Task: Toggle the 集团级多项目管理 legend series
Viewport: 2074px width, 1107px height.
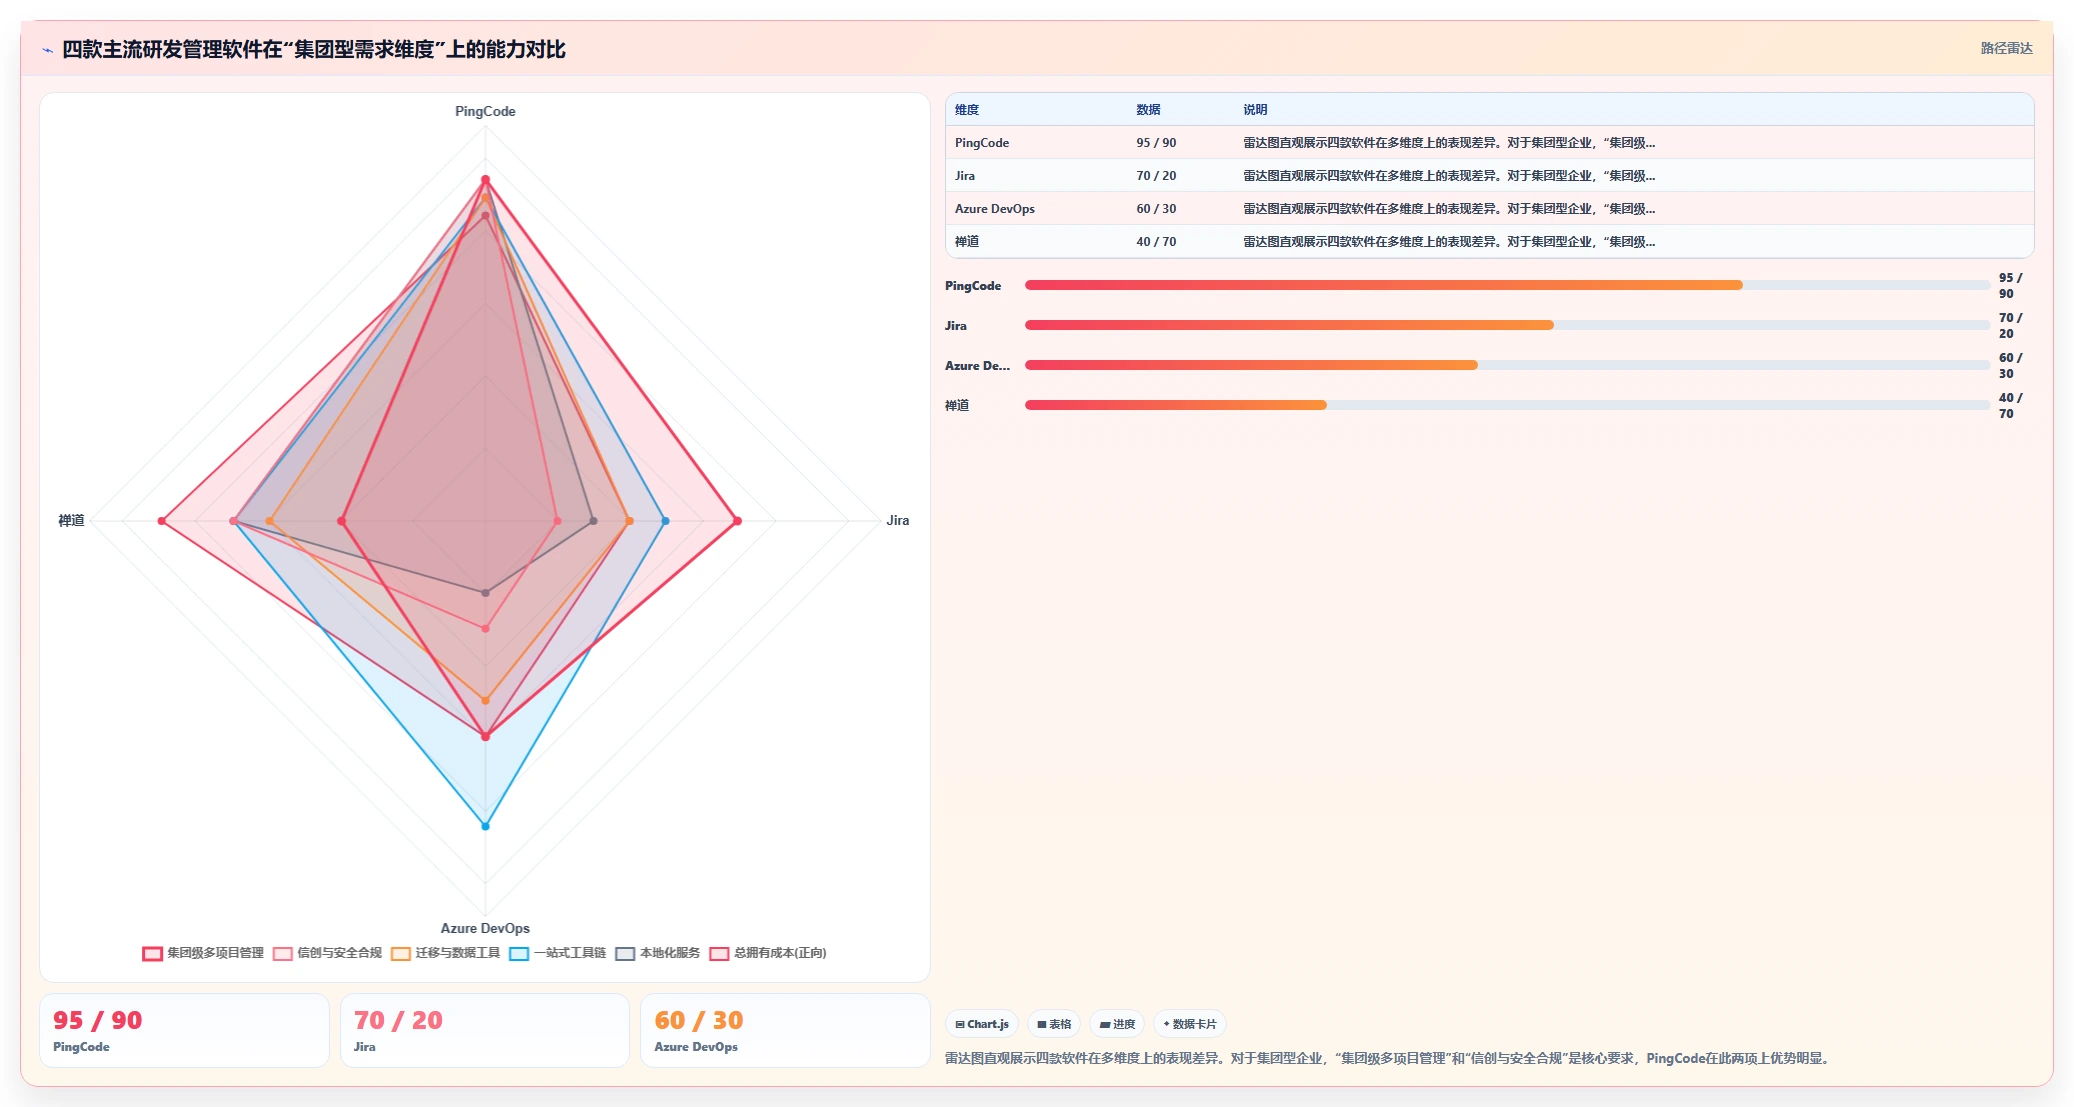Action: click(203, 953)
